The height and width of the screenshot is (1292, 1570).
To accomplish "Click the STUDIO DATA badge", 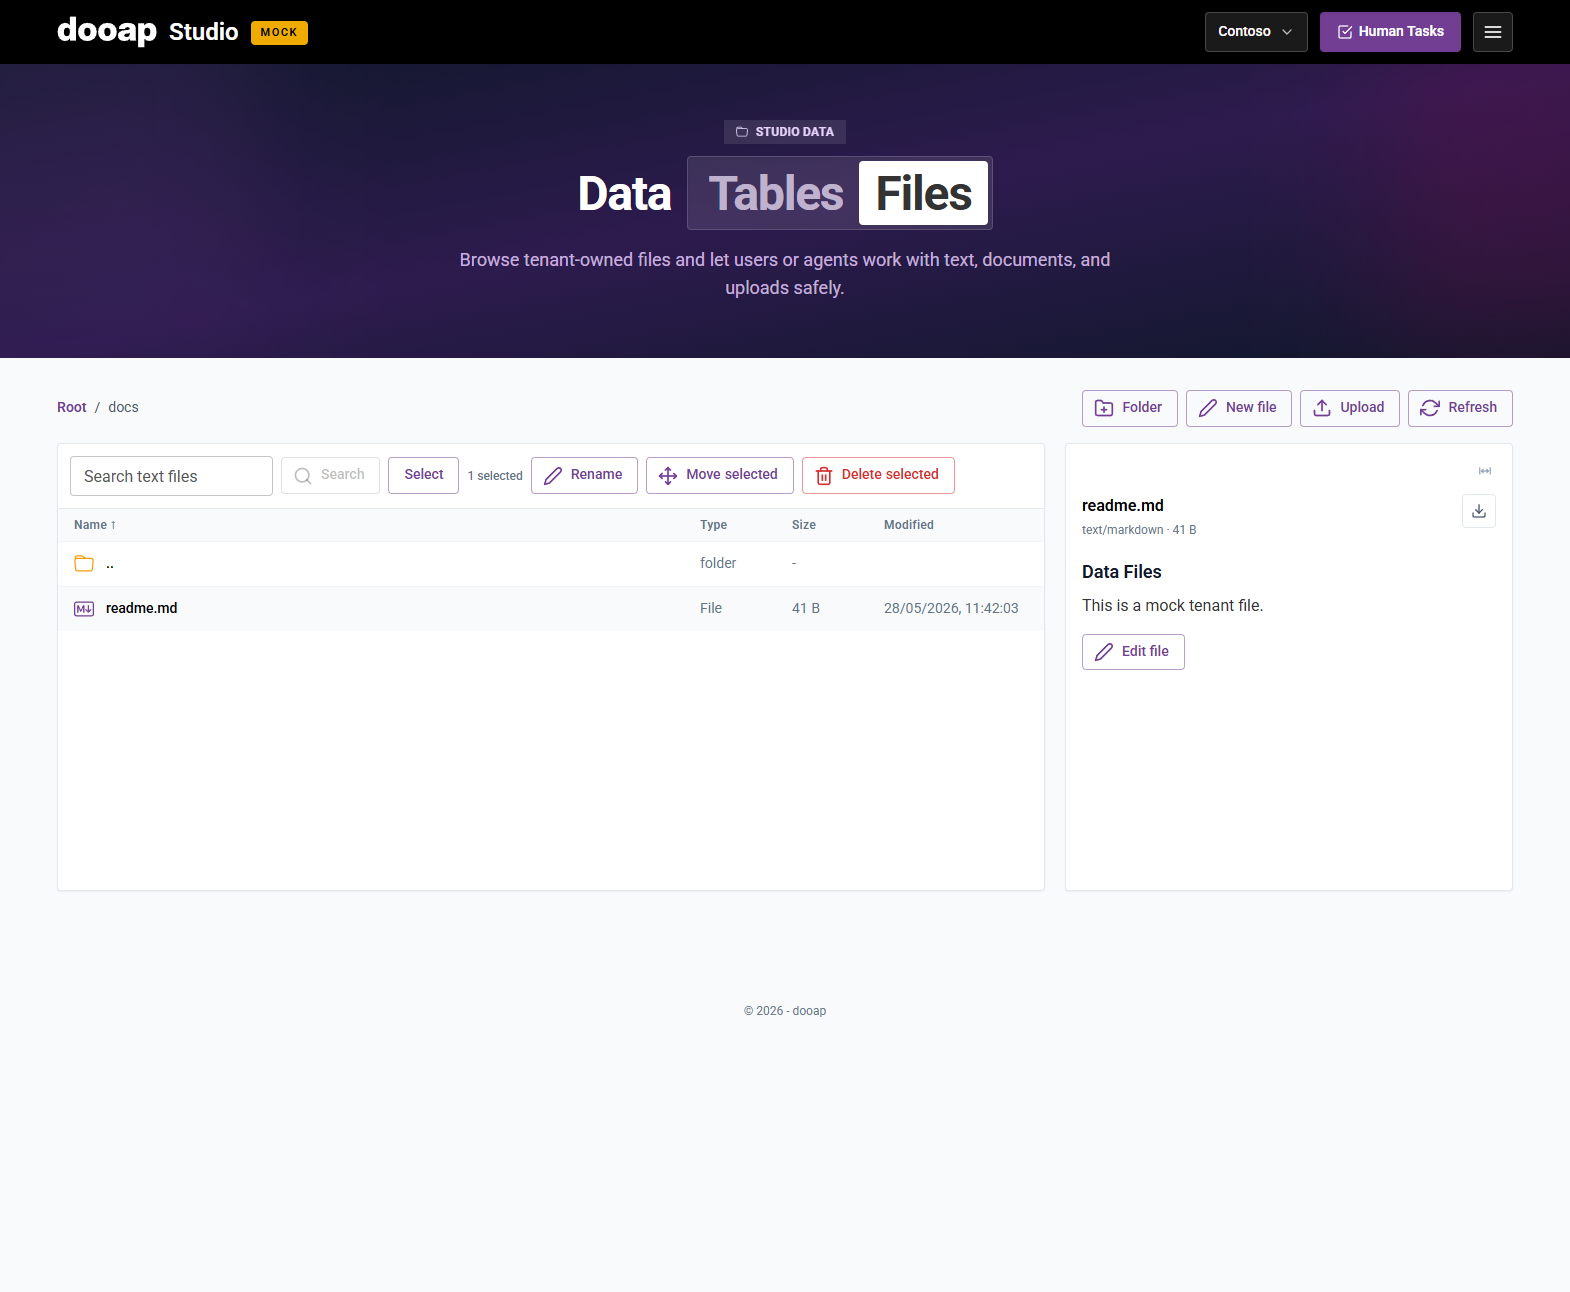I will click(785, 132).
